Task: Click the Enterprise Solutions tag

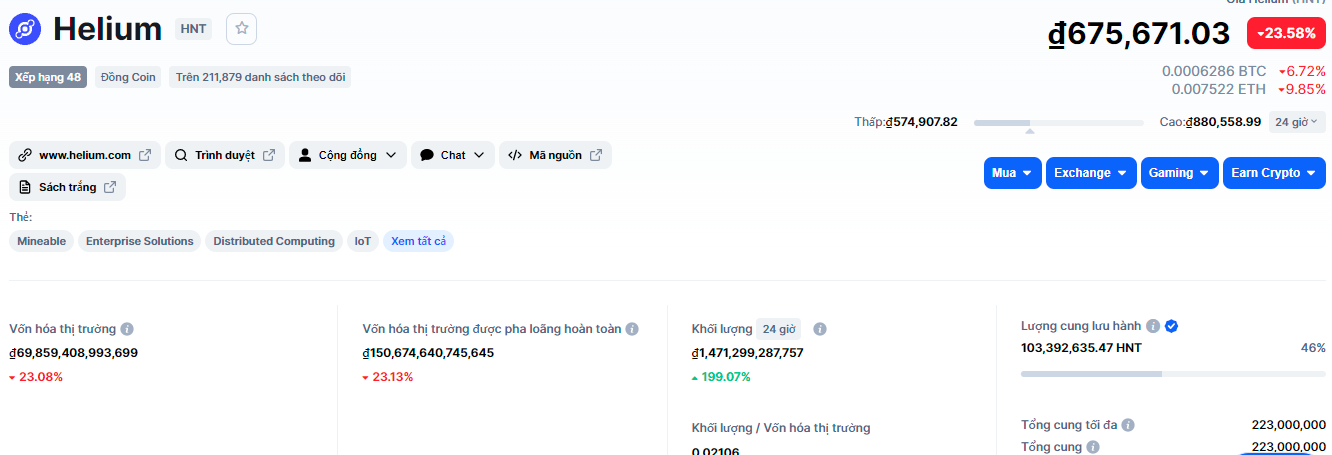Action: pos(140,241)
